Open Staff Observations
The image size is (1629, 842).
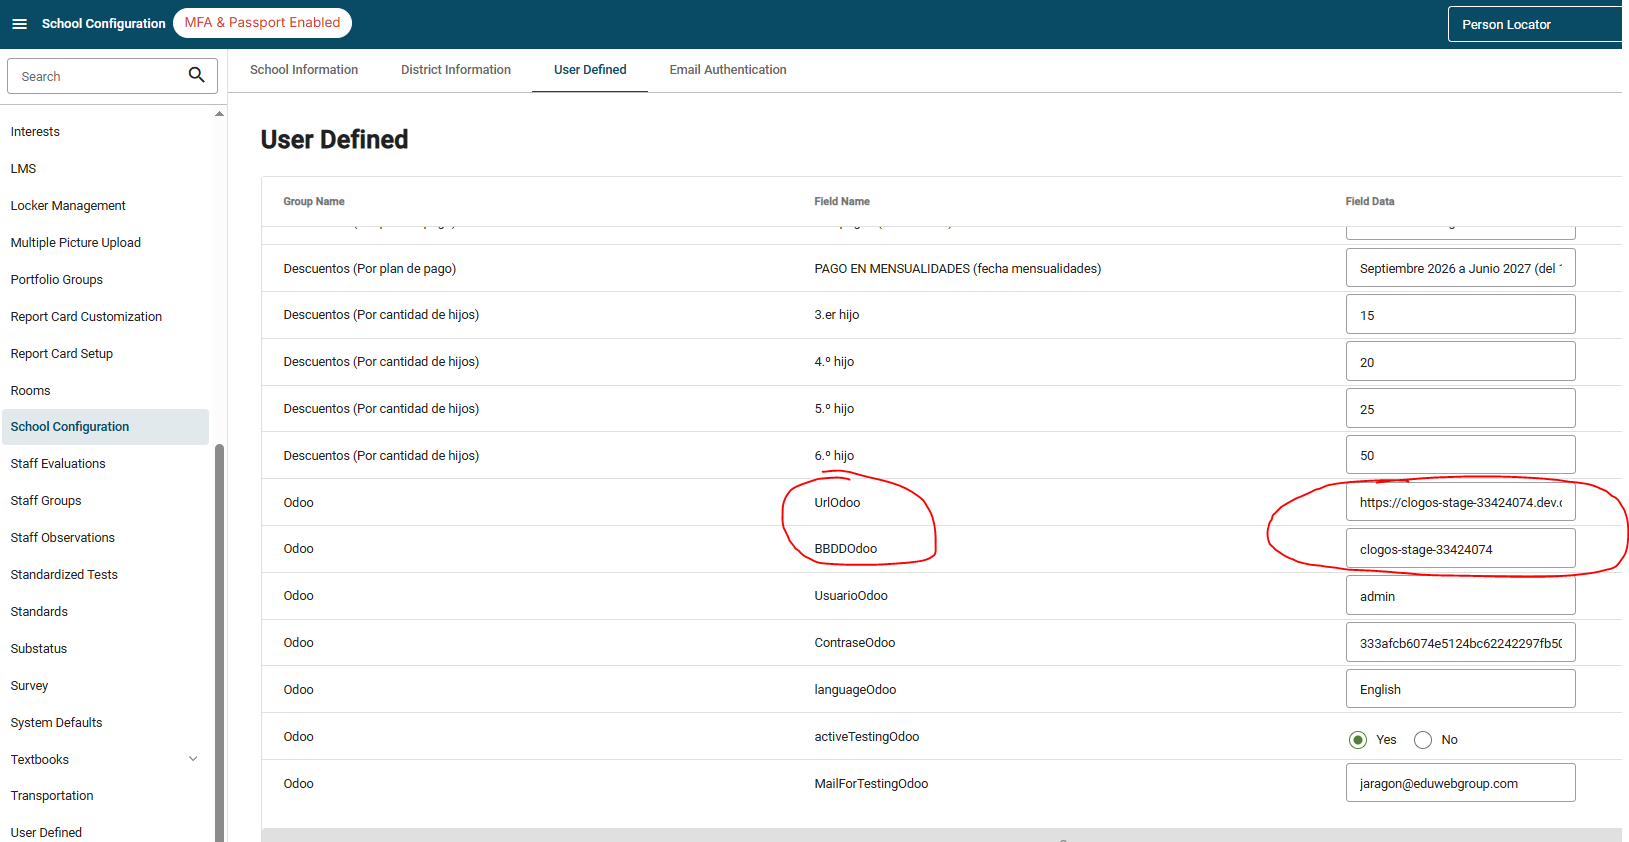coord(63,538)
